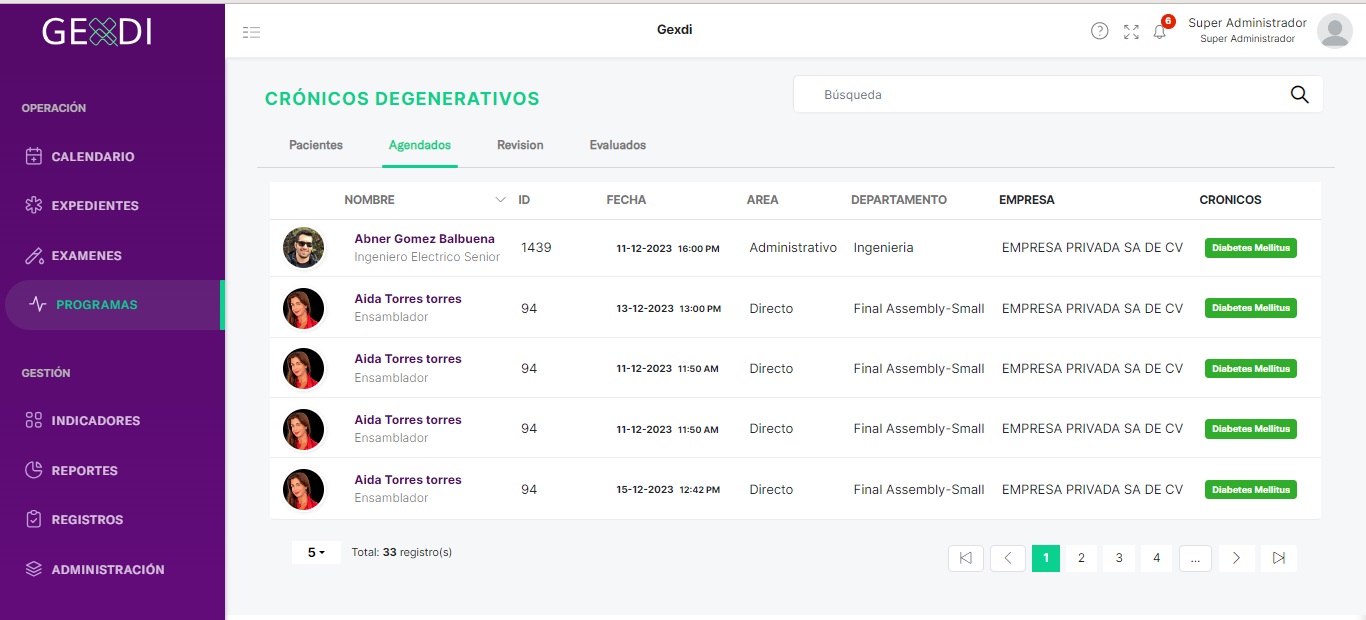Switch to the Revision tab
The height and width of the screenshot is (620, 1366).
[x=520, y=145]
